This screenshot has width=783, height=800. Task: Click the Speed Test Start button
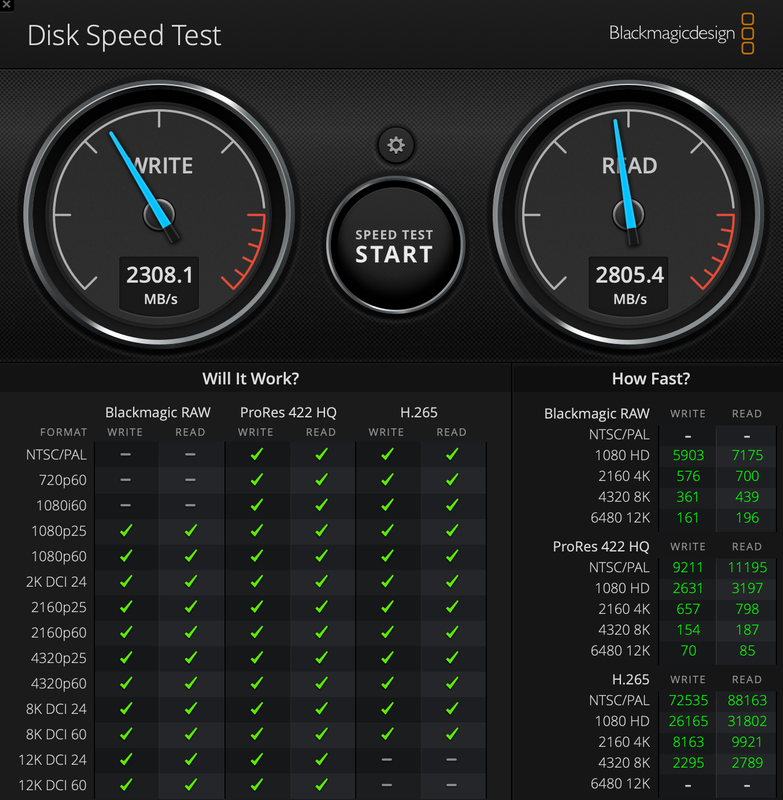395,245
